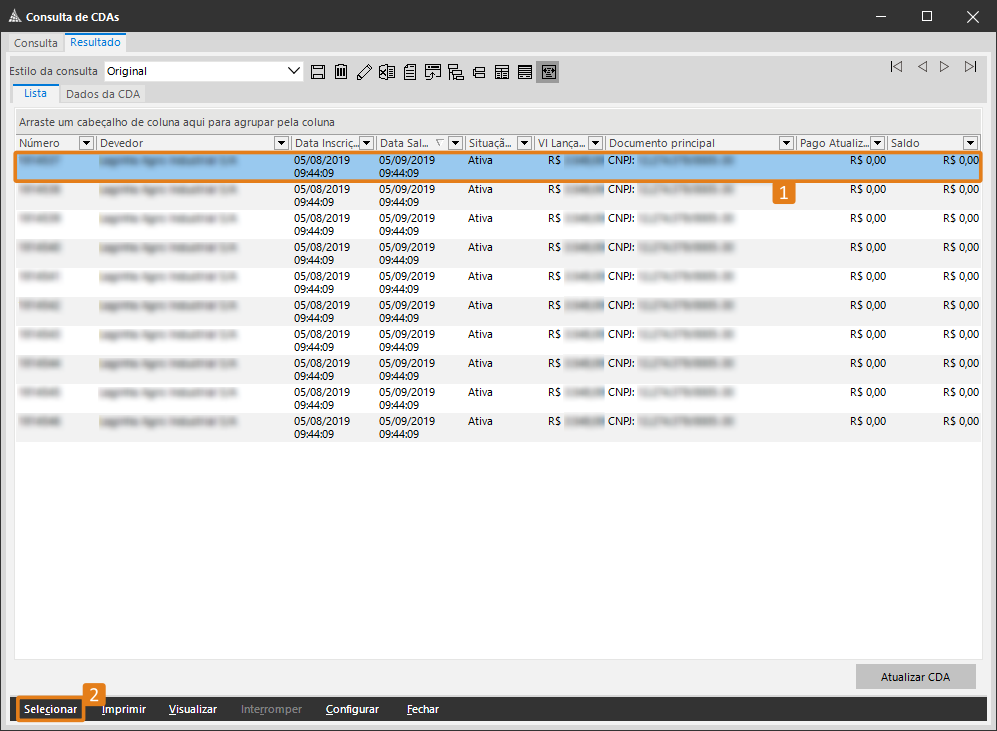The height and width of the screenshot is (731, 997).
Task: Go to the first record arrow
Action: [896, 67]
